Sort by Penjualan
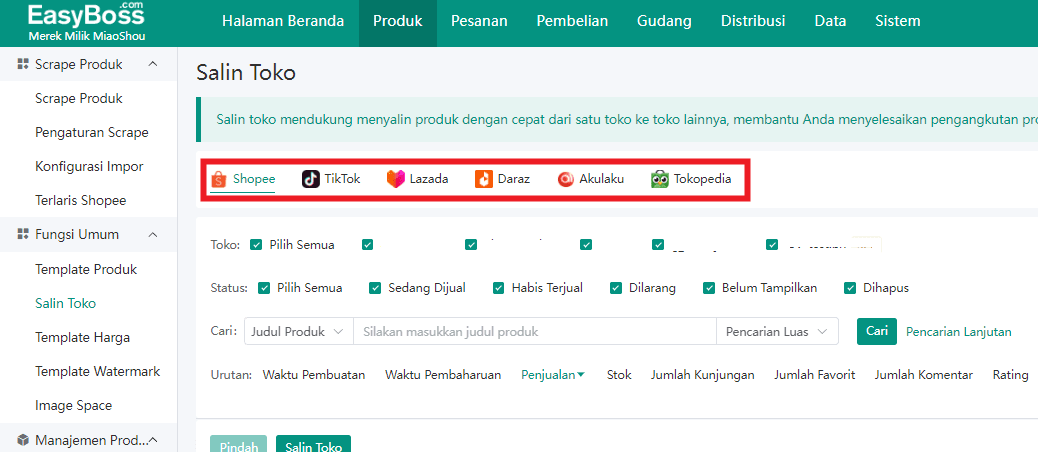 (x=553, y=375)
